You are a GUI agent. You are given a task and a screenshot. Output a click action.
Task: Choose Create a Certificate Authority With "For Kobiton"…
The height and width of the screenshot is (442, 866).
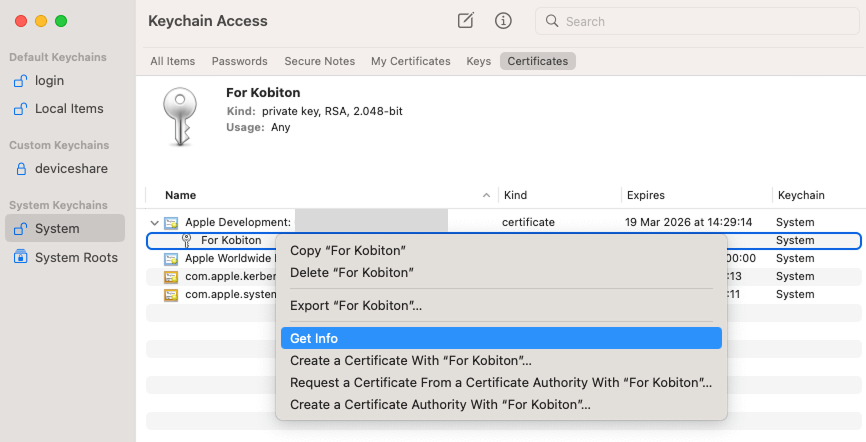coord(501,404)
